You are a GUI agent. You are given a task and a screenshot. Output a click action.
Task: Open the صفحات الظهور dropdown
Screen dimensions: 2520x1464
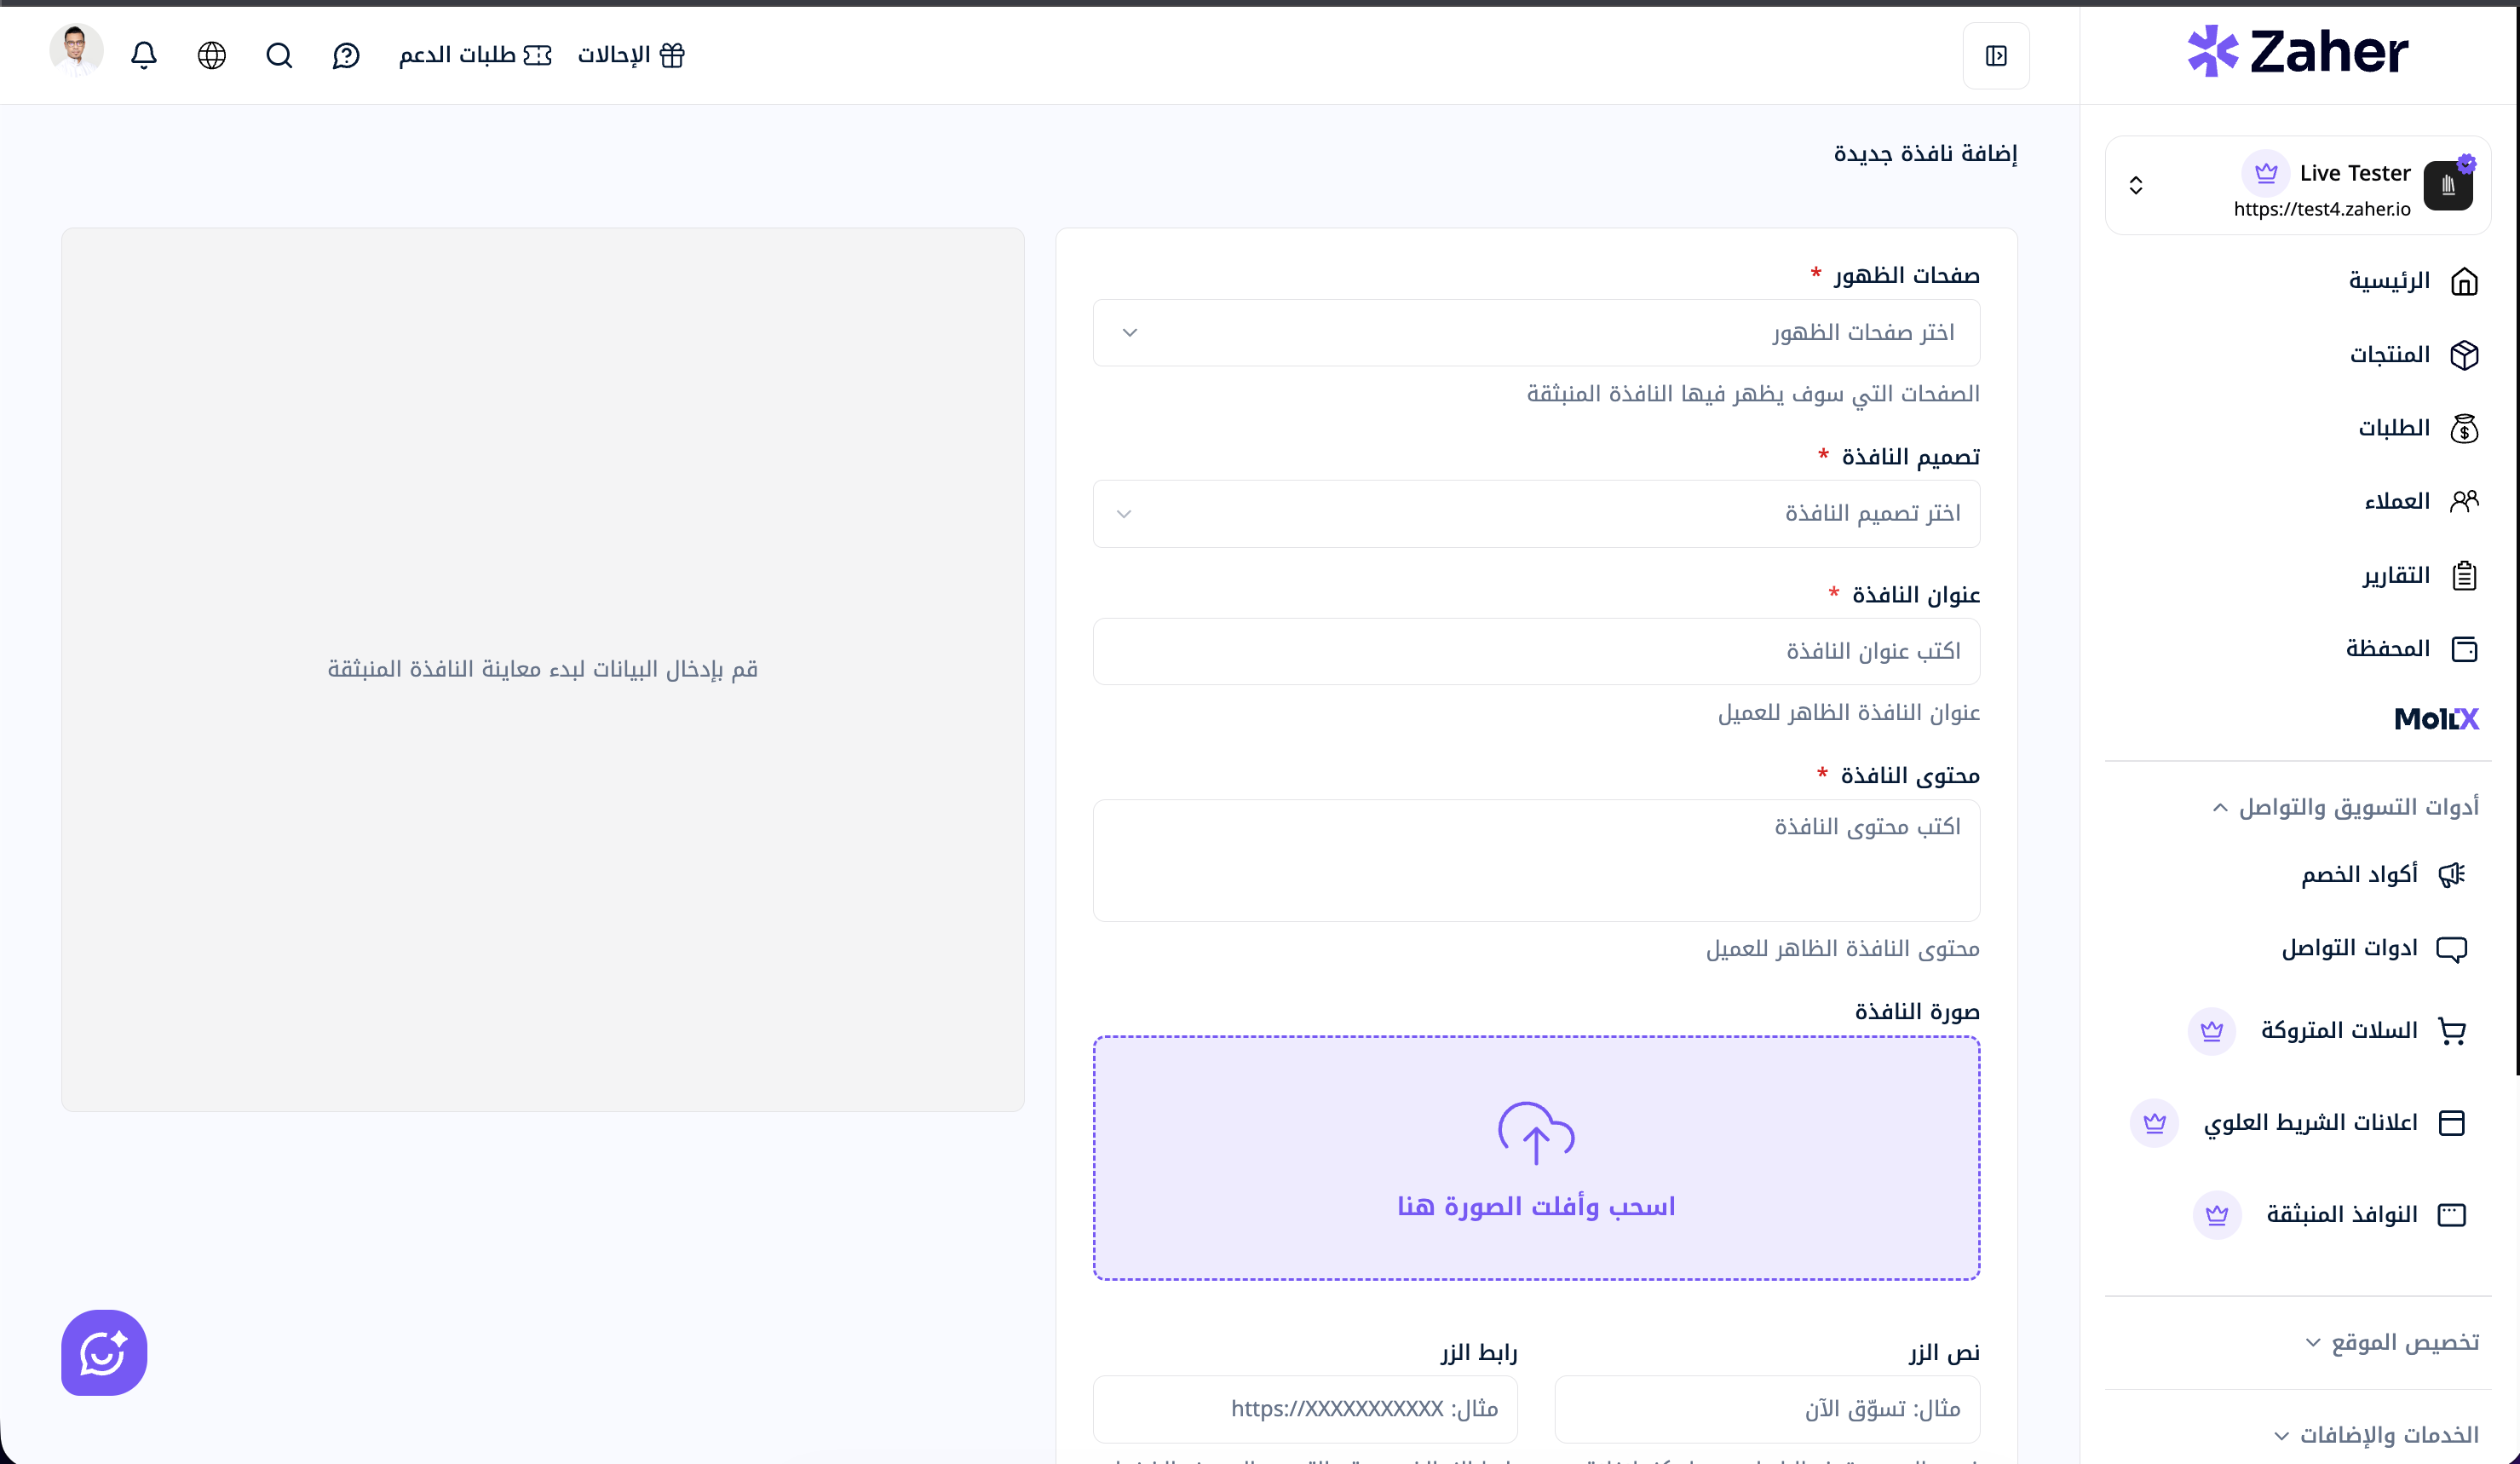pyautogui.click(x=1536, y=333)
